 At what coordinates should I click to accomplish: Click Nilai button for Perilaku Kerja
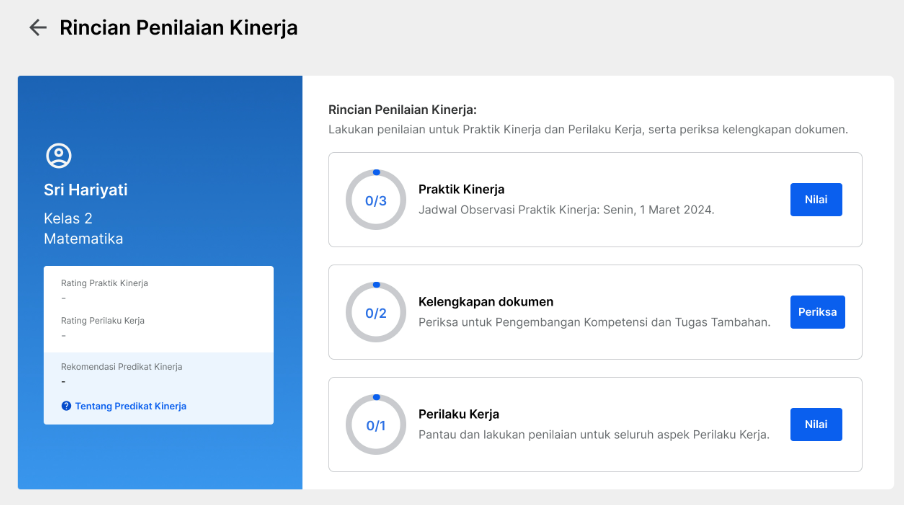[816, 424]
